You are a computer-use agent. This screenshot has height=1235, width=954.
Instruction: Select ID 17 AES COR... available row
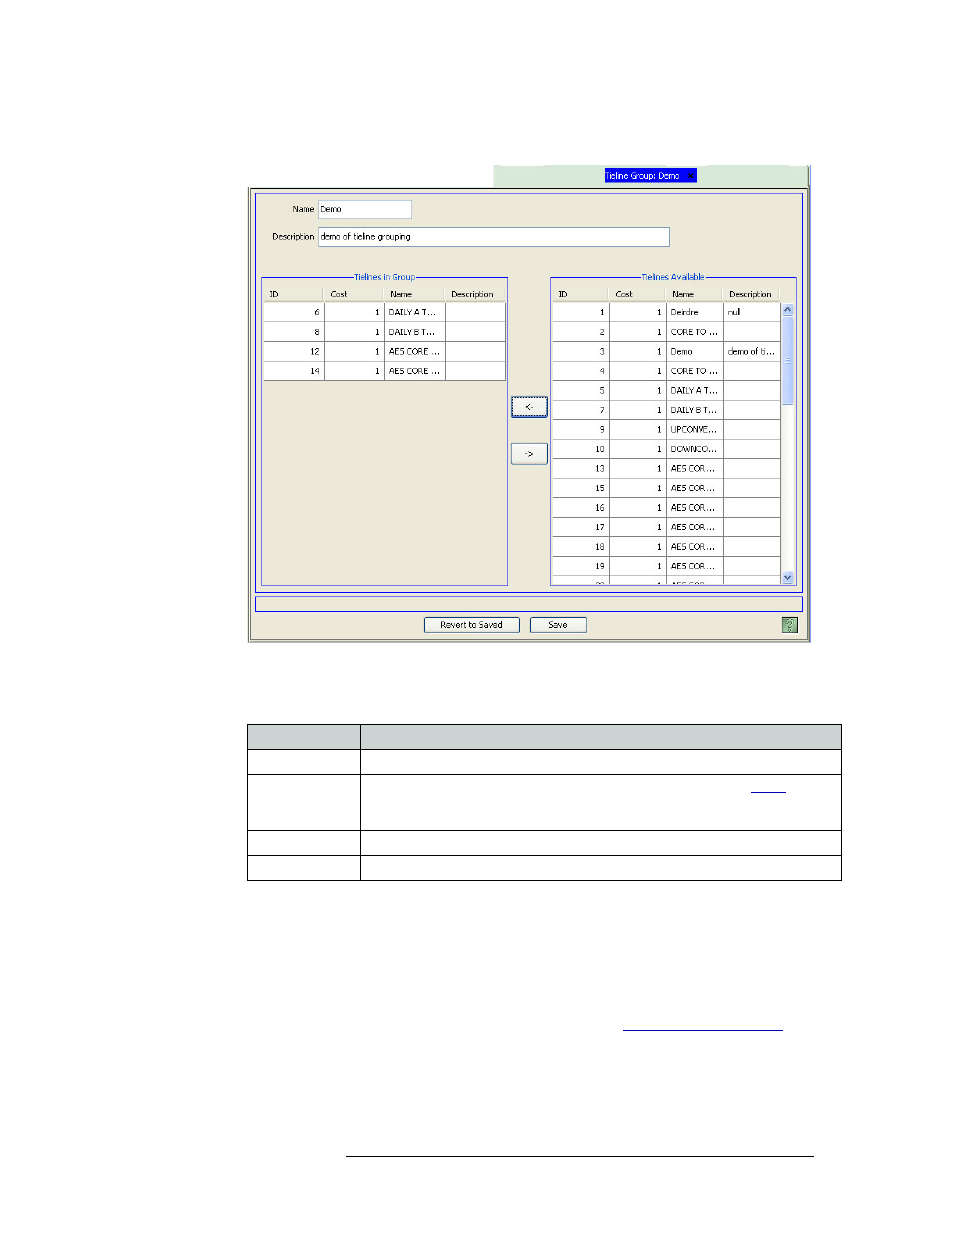tap(666, 527)
